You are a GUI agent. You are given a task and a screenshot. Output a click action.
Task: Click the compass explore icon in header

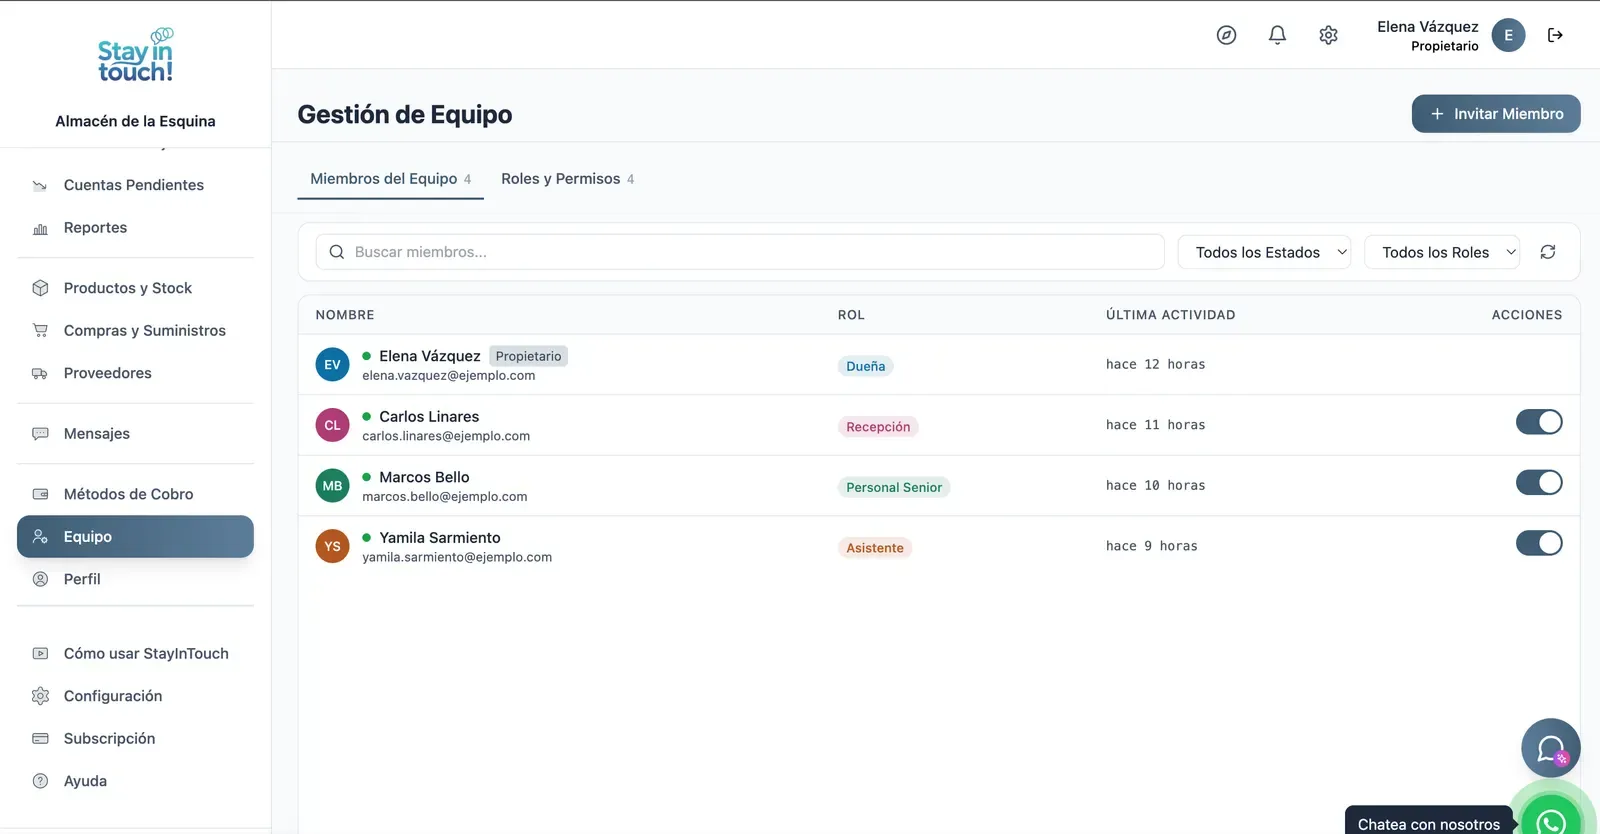tap(1226, 35)
